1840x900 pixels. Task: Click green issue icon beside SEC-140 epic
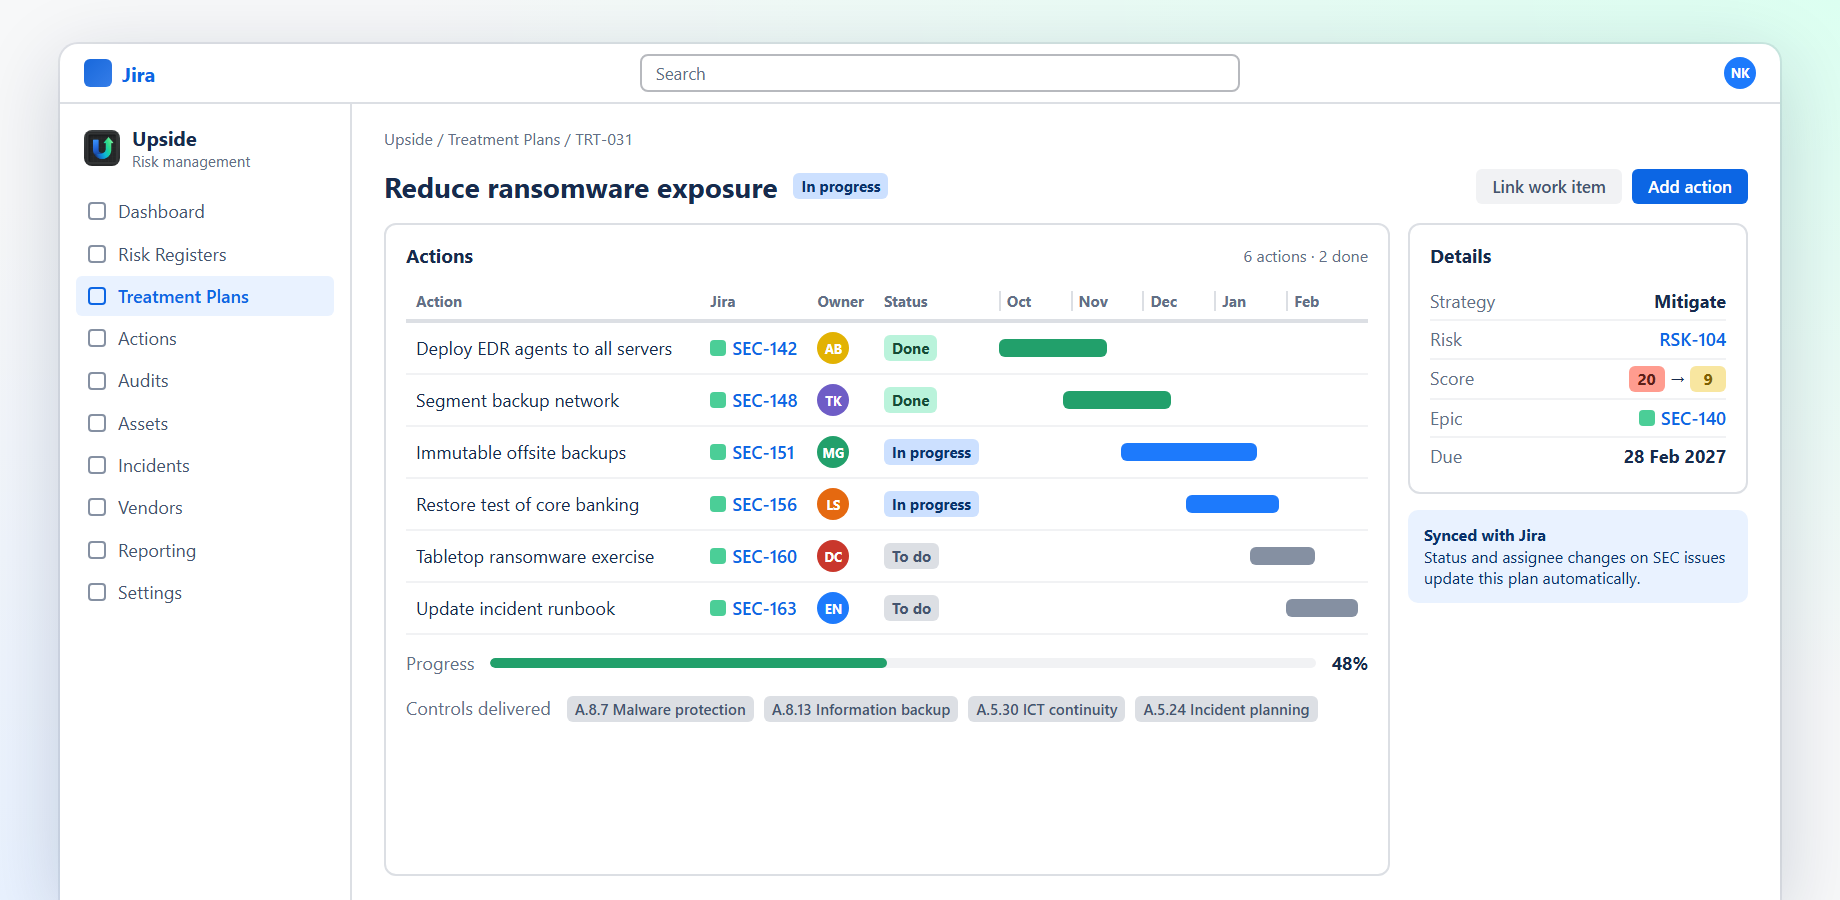1647,418
